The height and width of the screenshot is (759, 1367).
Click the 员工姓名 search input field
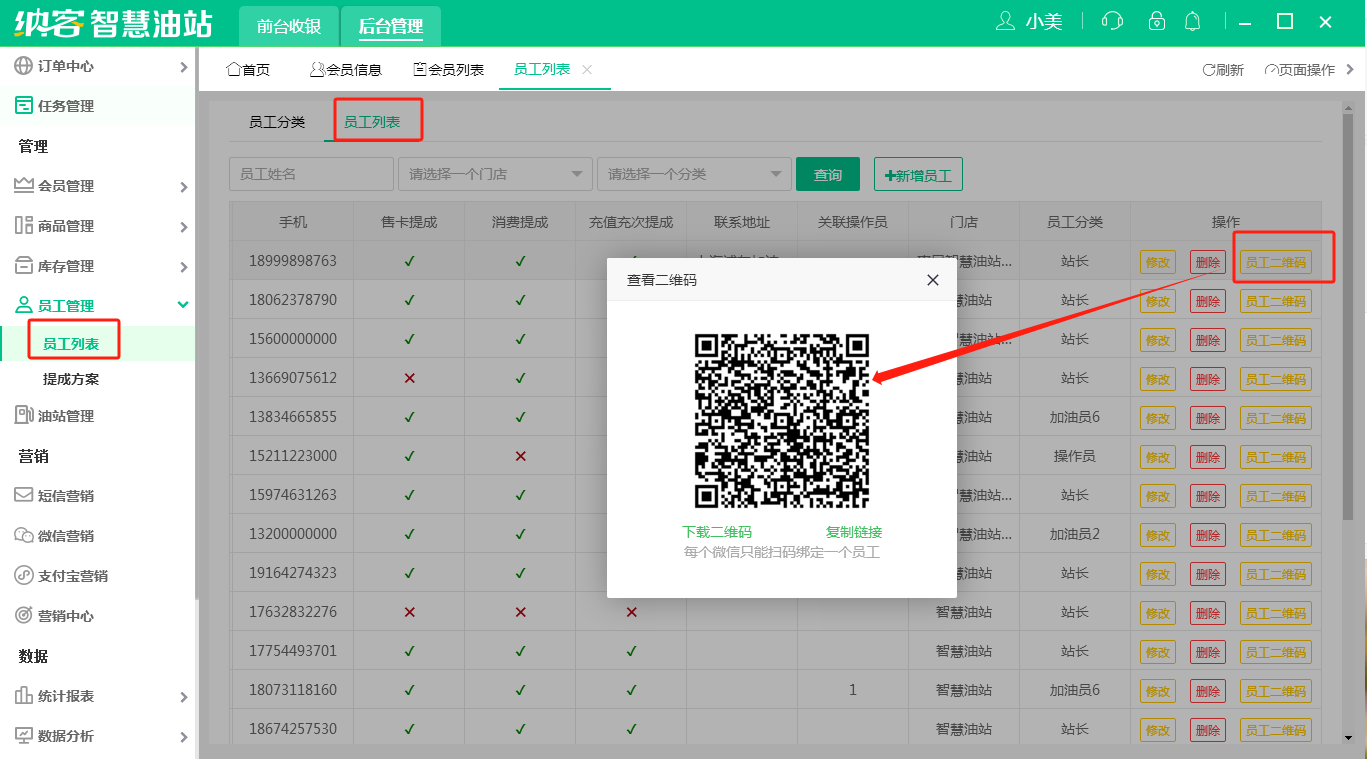pyautogui.click(x=311, y=174)
